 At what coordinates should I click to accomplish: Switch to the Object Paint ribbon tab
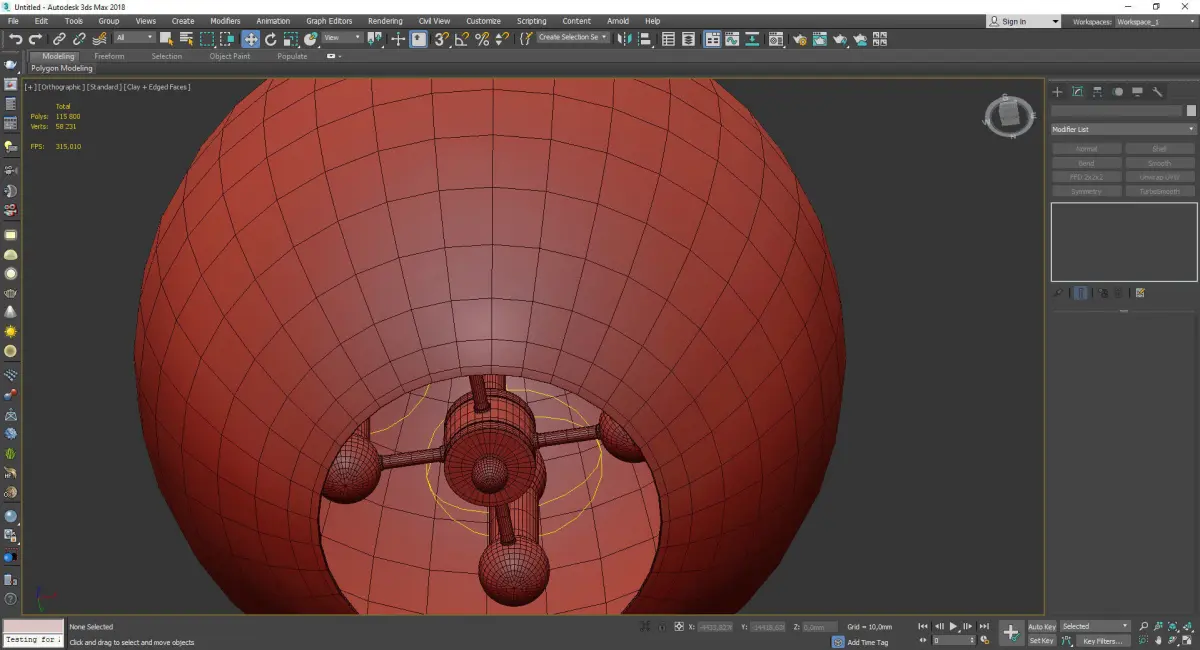click(x=229, y=57)
